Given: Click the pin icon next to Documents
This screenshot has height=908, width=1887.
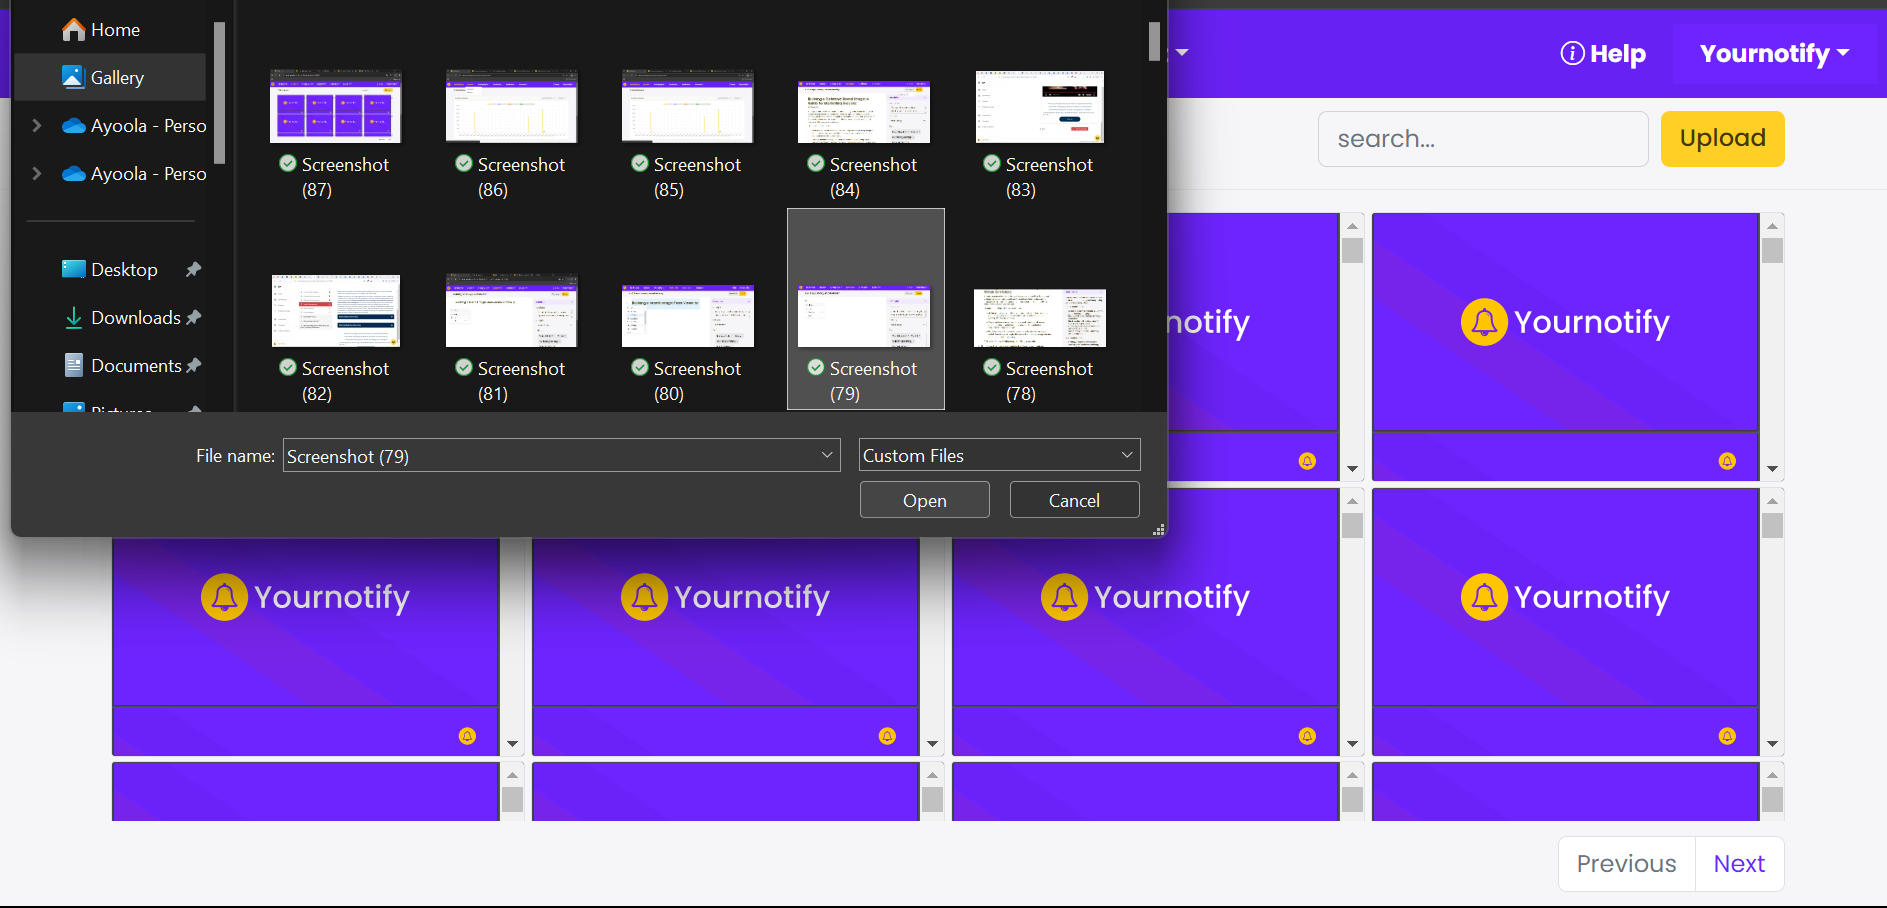Looking at the screenshot, I should pos(194,365).
